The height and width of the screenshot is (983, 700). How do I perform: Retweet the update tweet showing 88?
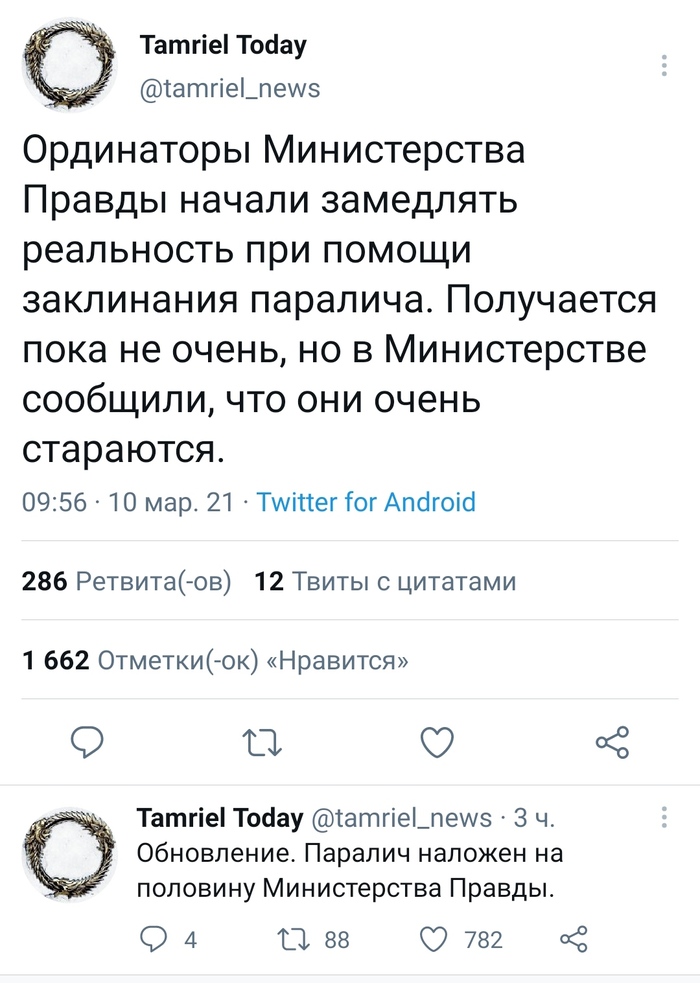coord(313,939)
